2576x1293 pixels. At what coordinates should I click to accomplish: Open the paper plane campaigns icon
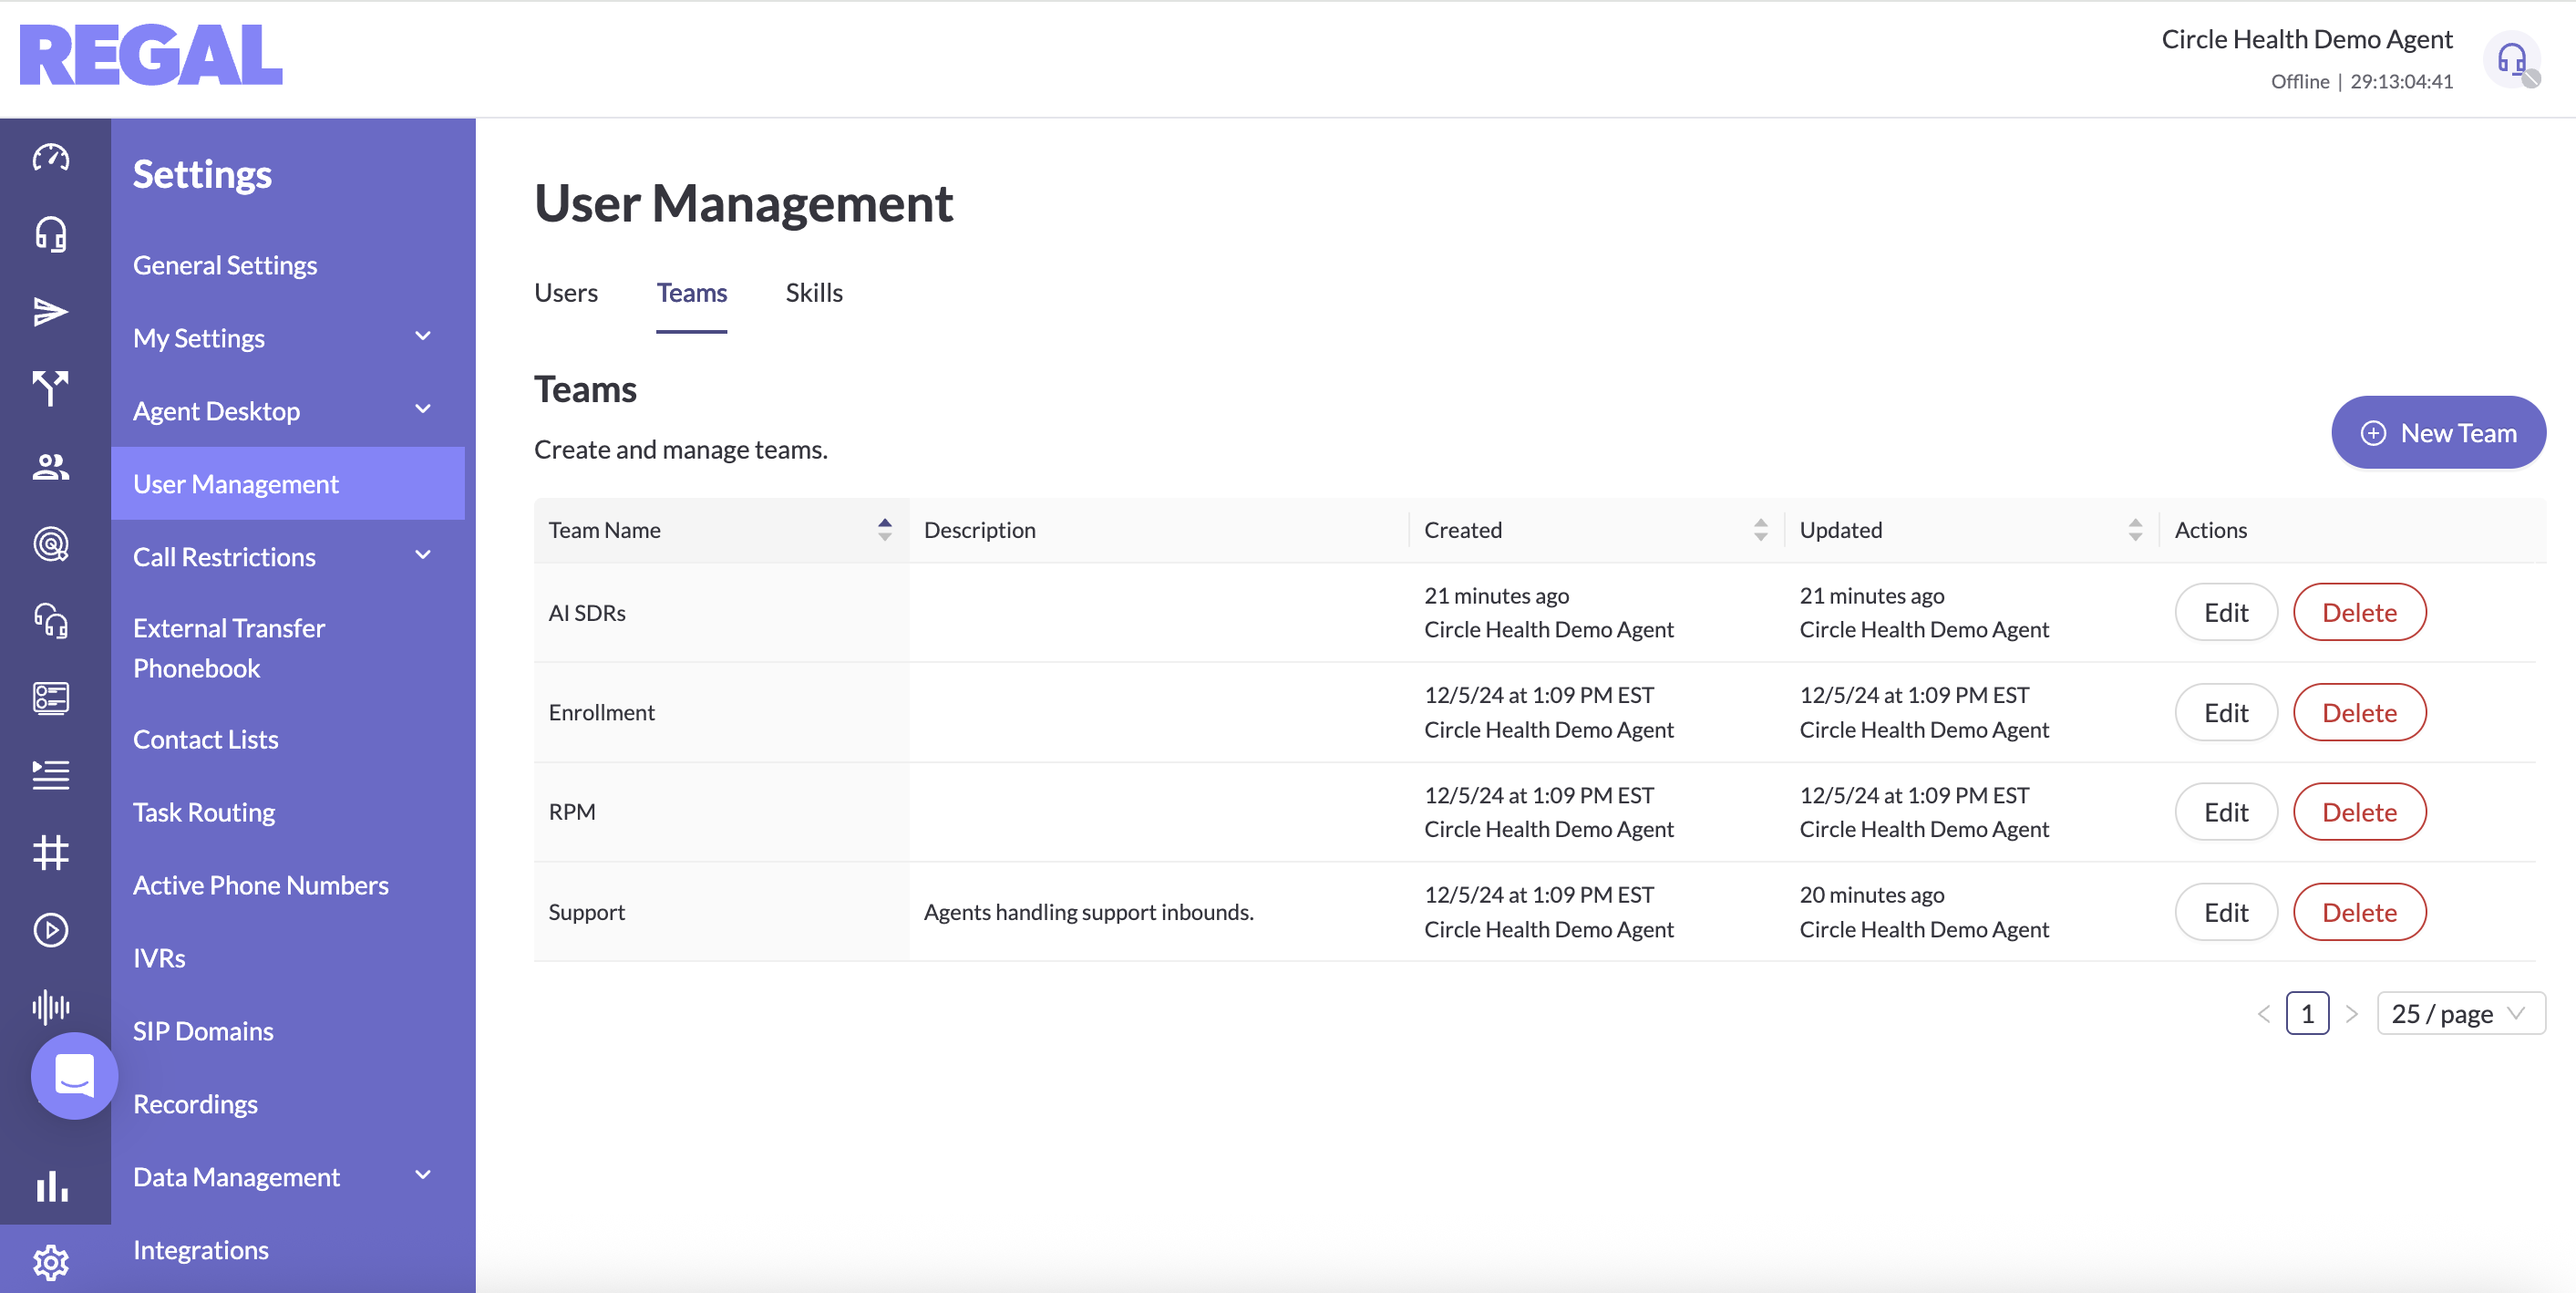[51, 312]
